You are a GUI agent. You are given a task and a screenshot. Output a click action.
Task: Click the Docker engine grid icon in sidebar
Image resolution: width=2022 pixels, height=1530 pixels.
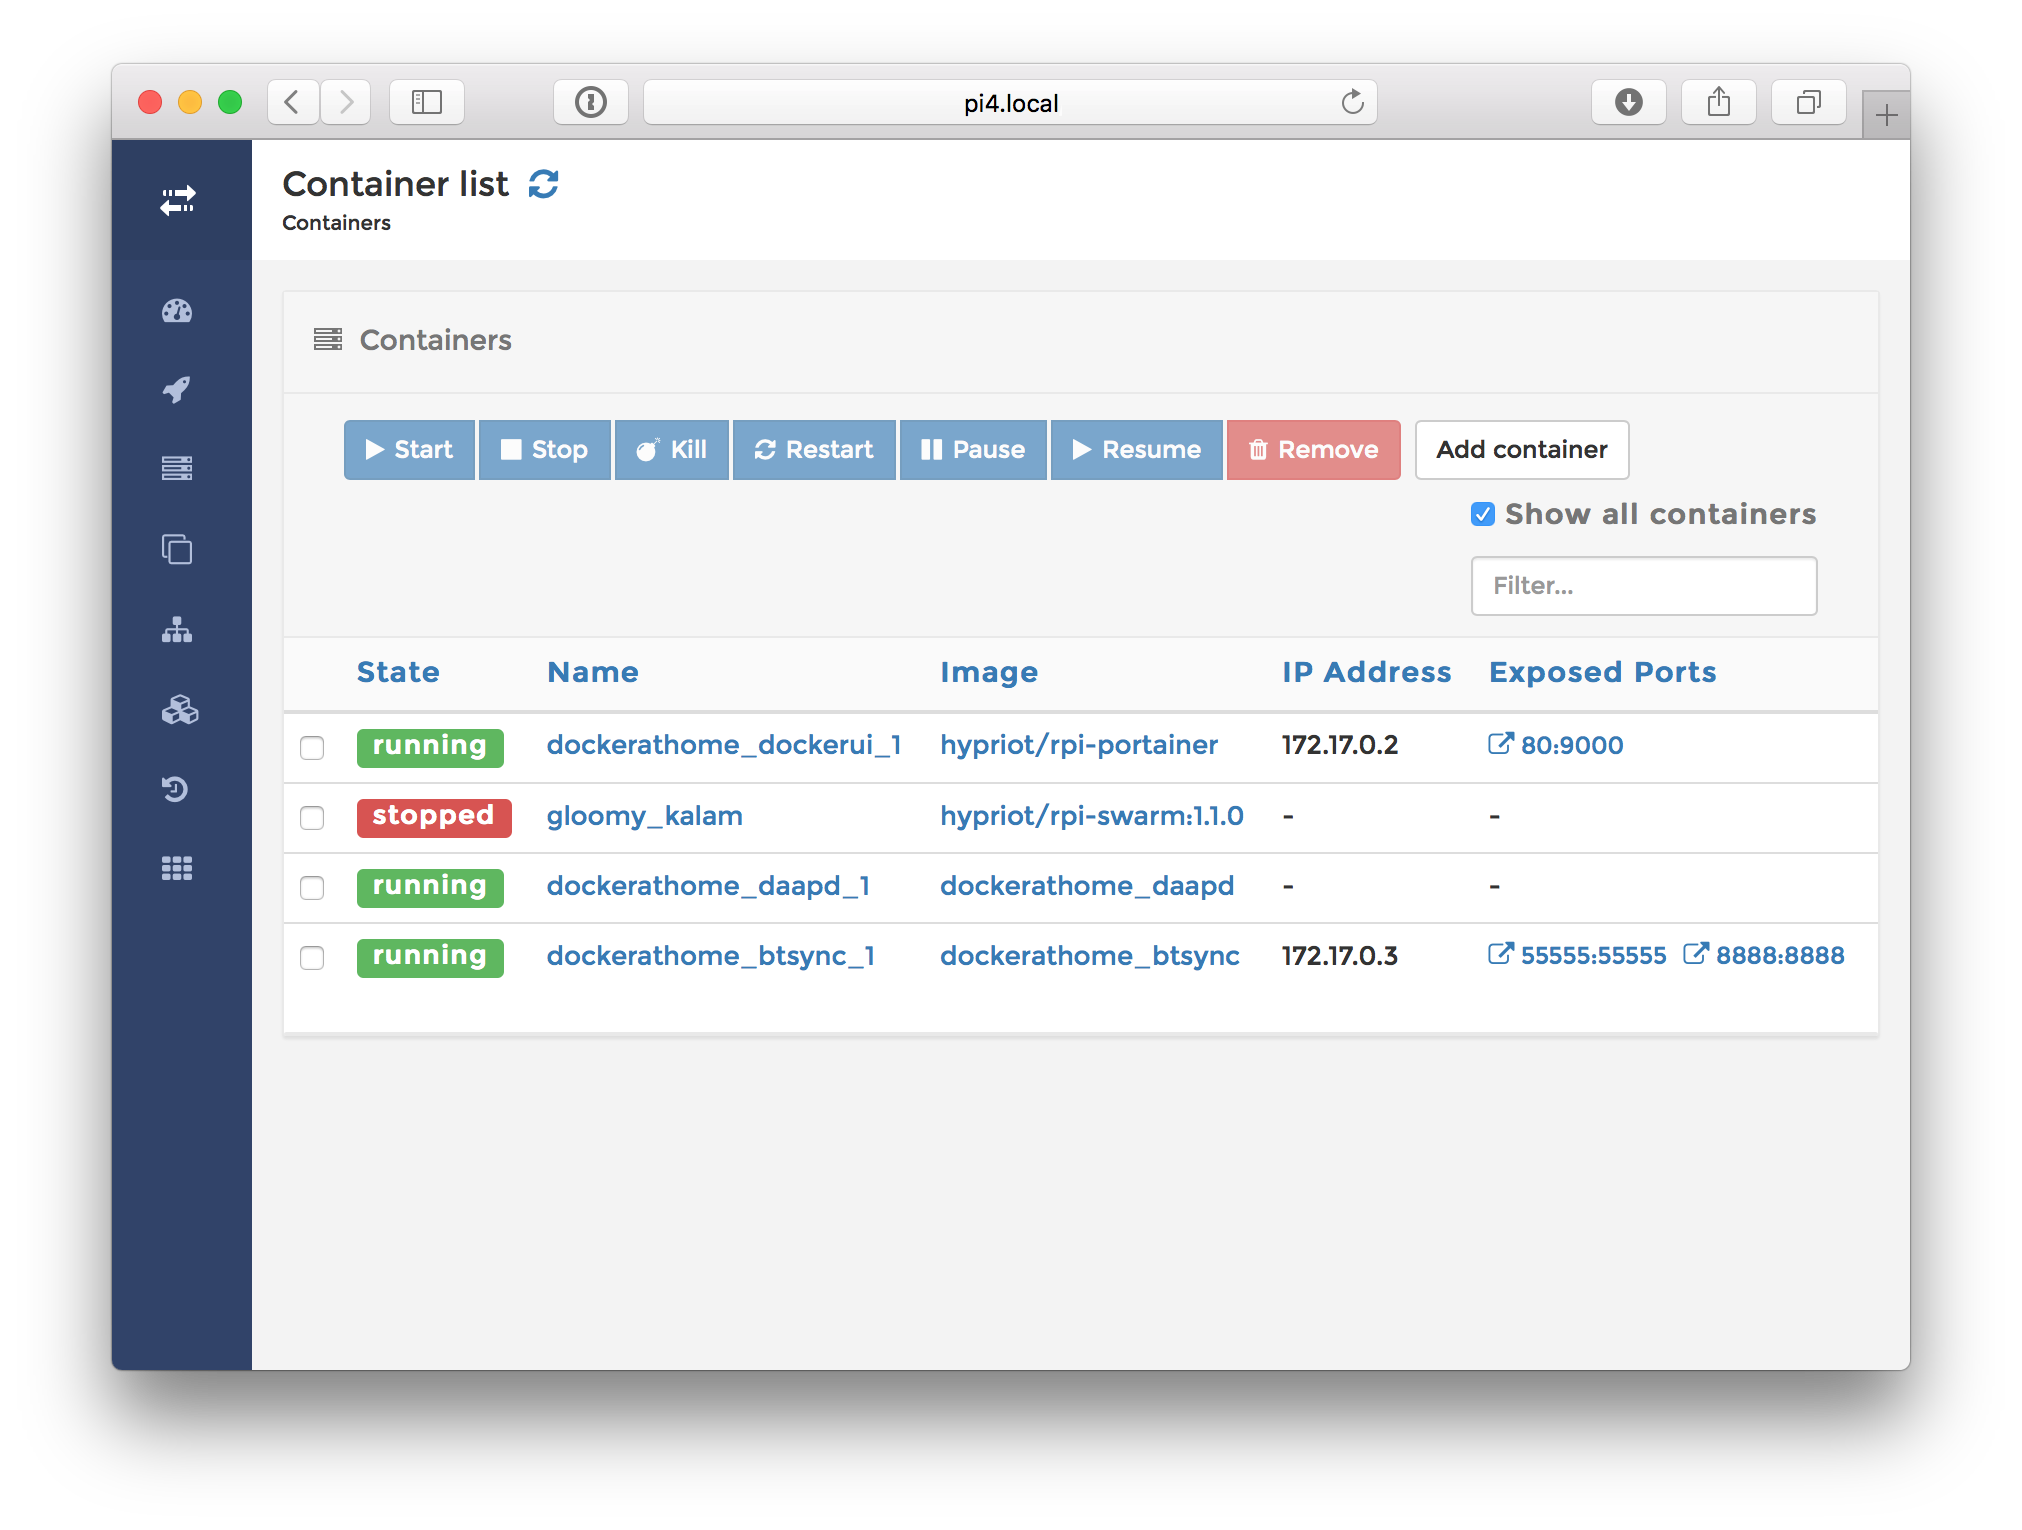coord(177,868)
